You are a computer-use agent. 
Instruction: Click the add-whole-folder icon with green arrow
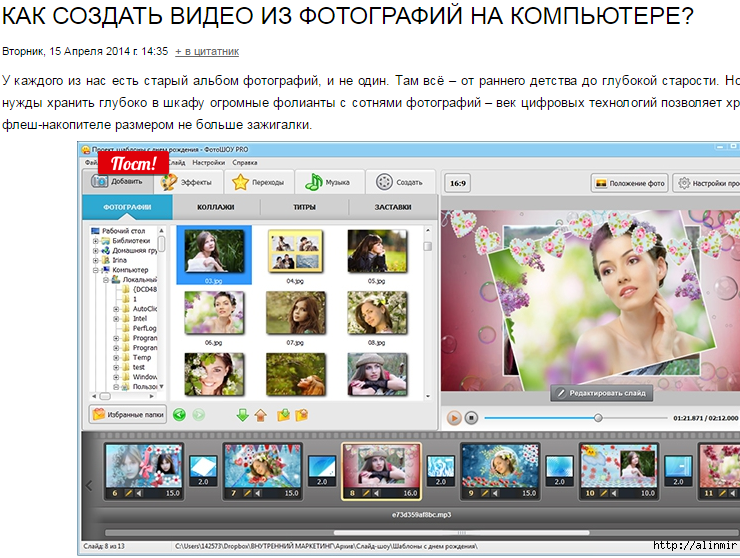[283, 415]
